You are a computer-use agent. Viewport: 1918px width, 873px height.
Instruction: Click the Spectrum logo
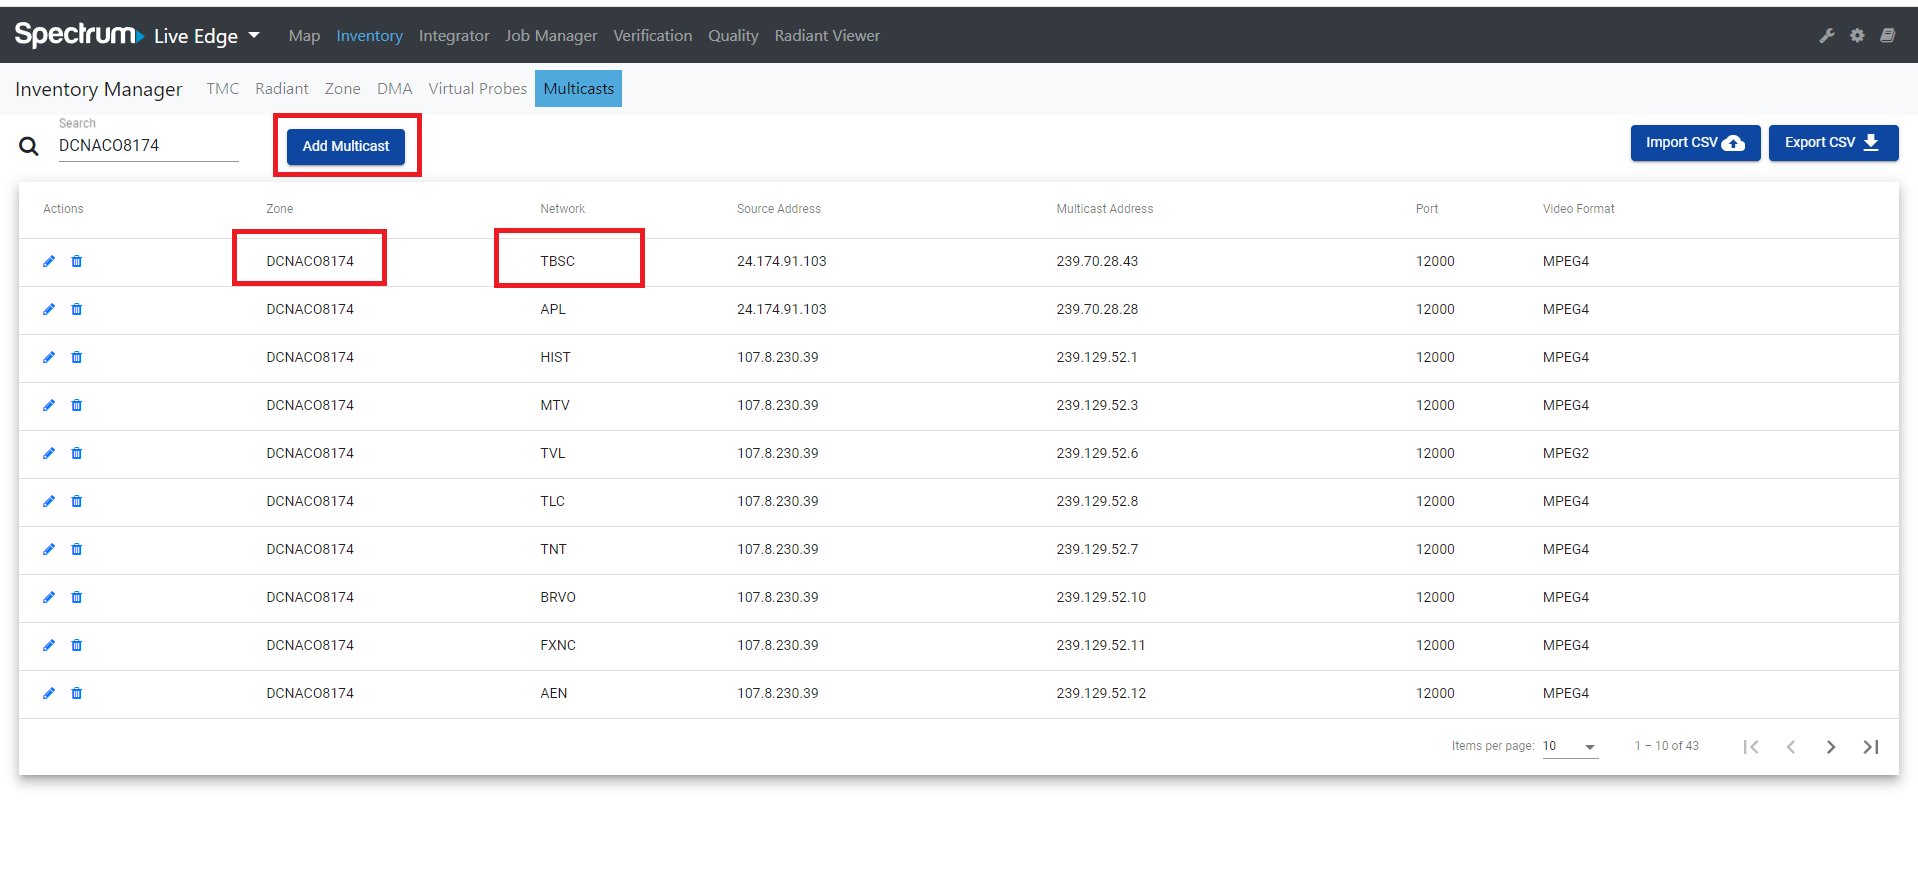pos(79,35)
